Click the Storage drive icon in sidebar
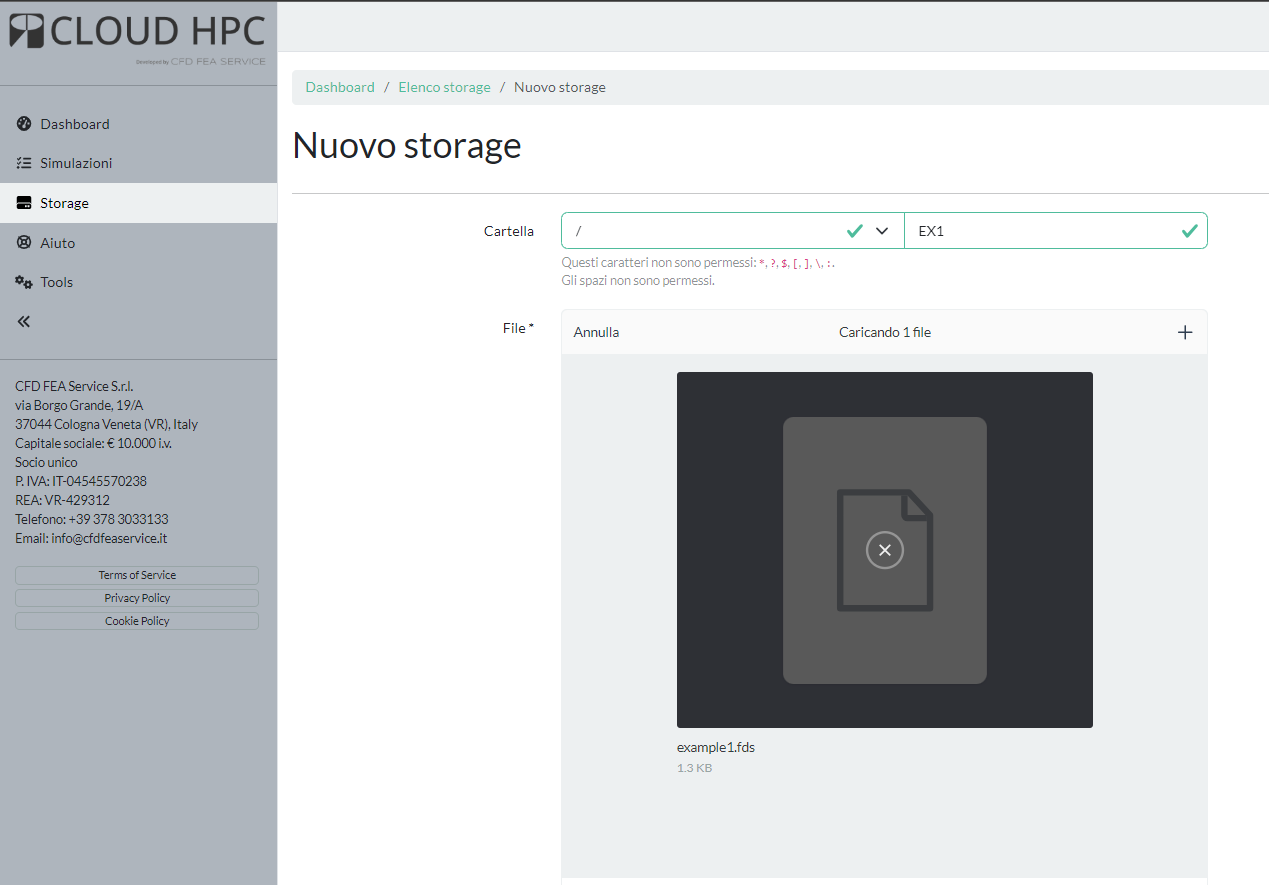This screenshot has height=885, width=1269. (23, 202)
